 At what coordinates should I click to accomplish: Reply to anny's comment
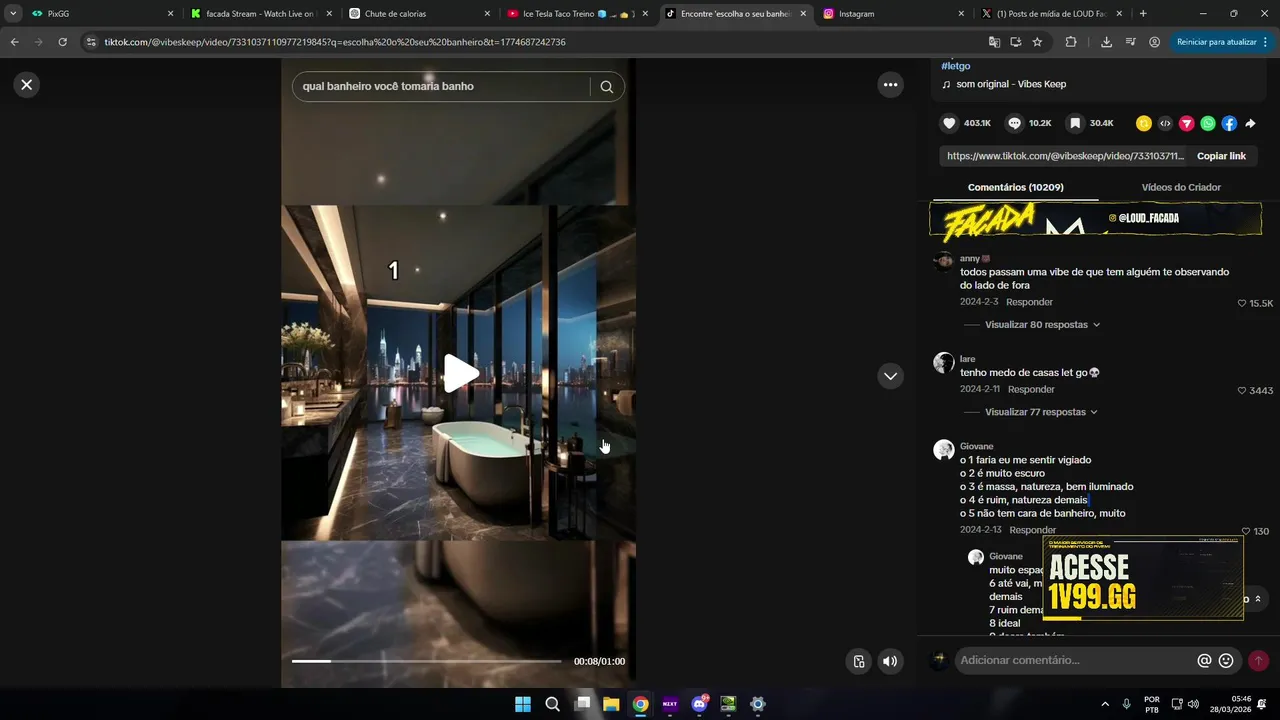[1029, 302]
